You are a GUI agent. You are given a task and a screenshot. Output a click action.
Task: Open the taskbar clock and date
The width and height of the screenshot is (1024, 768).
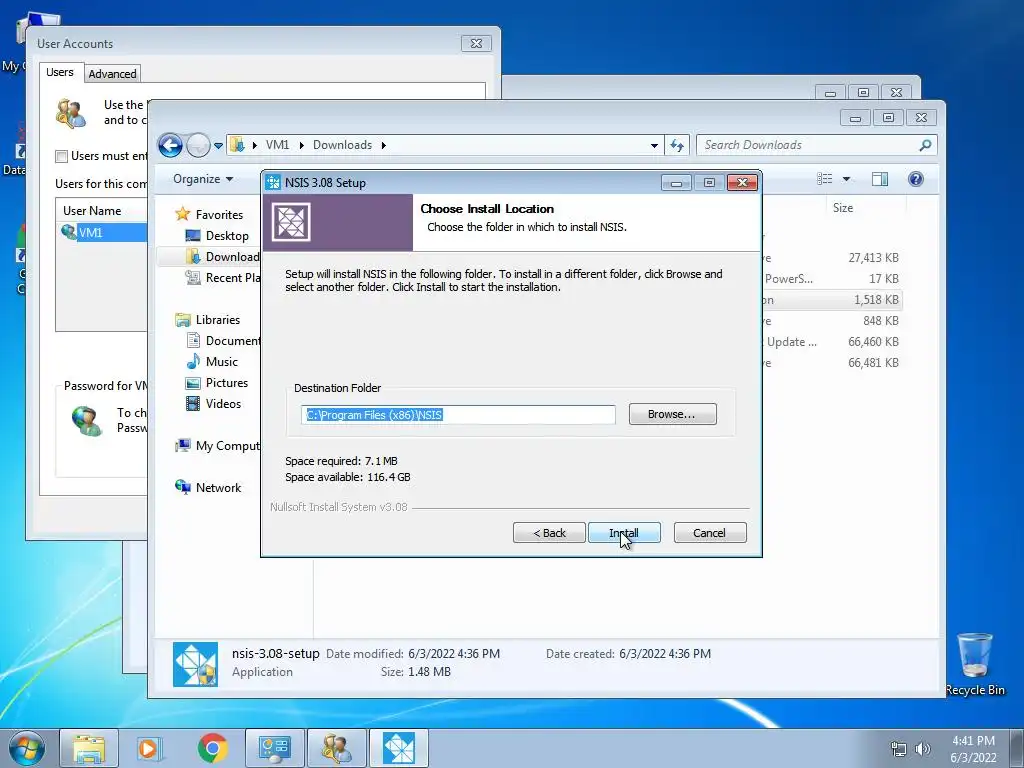coord(973,749)
